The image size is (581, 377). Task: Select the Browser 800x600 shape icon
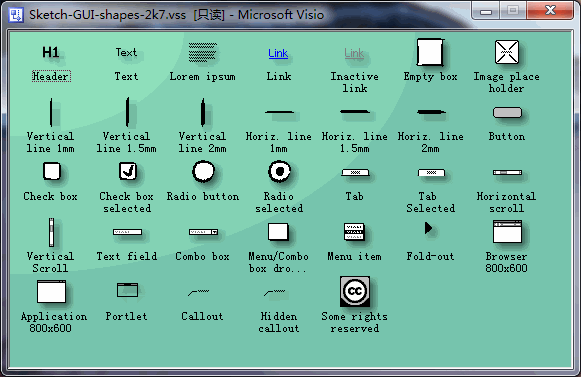click(x=507, y=232)
